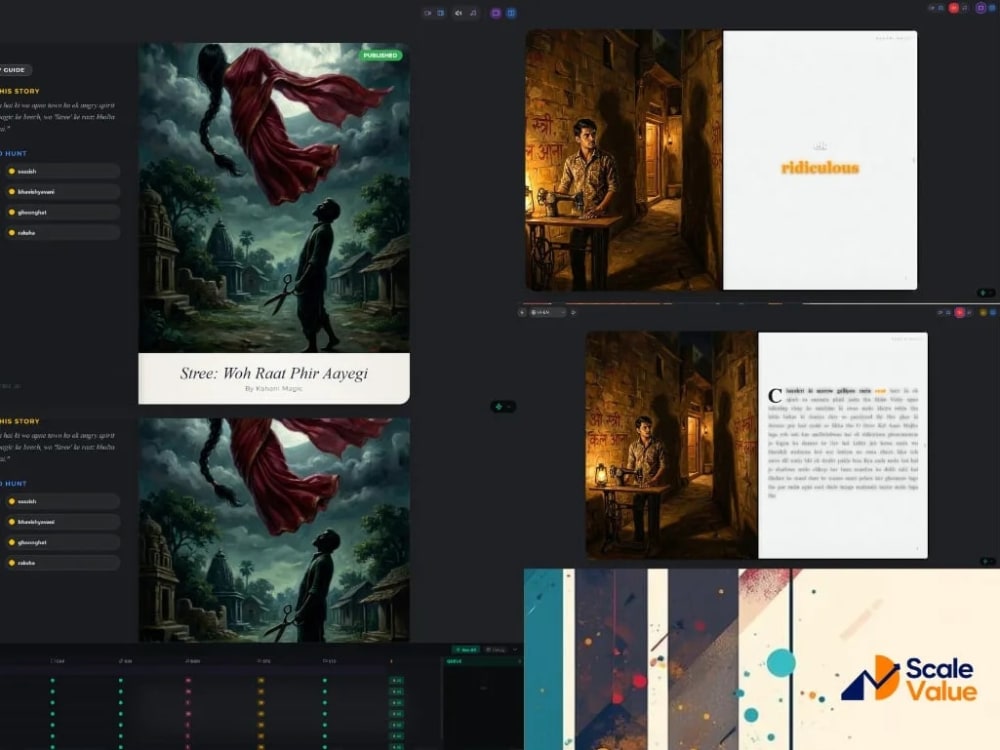
Task: Click the yellow round icon below the 'ridiculous' page
Action: pos(983,312)
